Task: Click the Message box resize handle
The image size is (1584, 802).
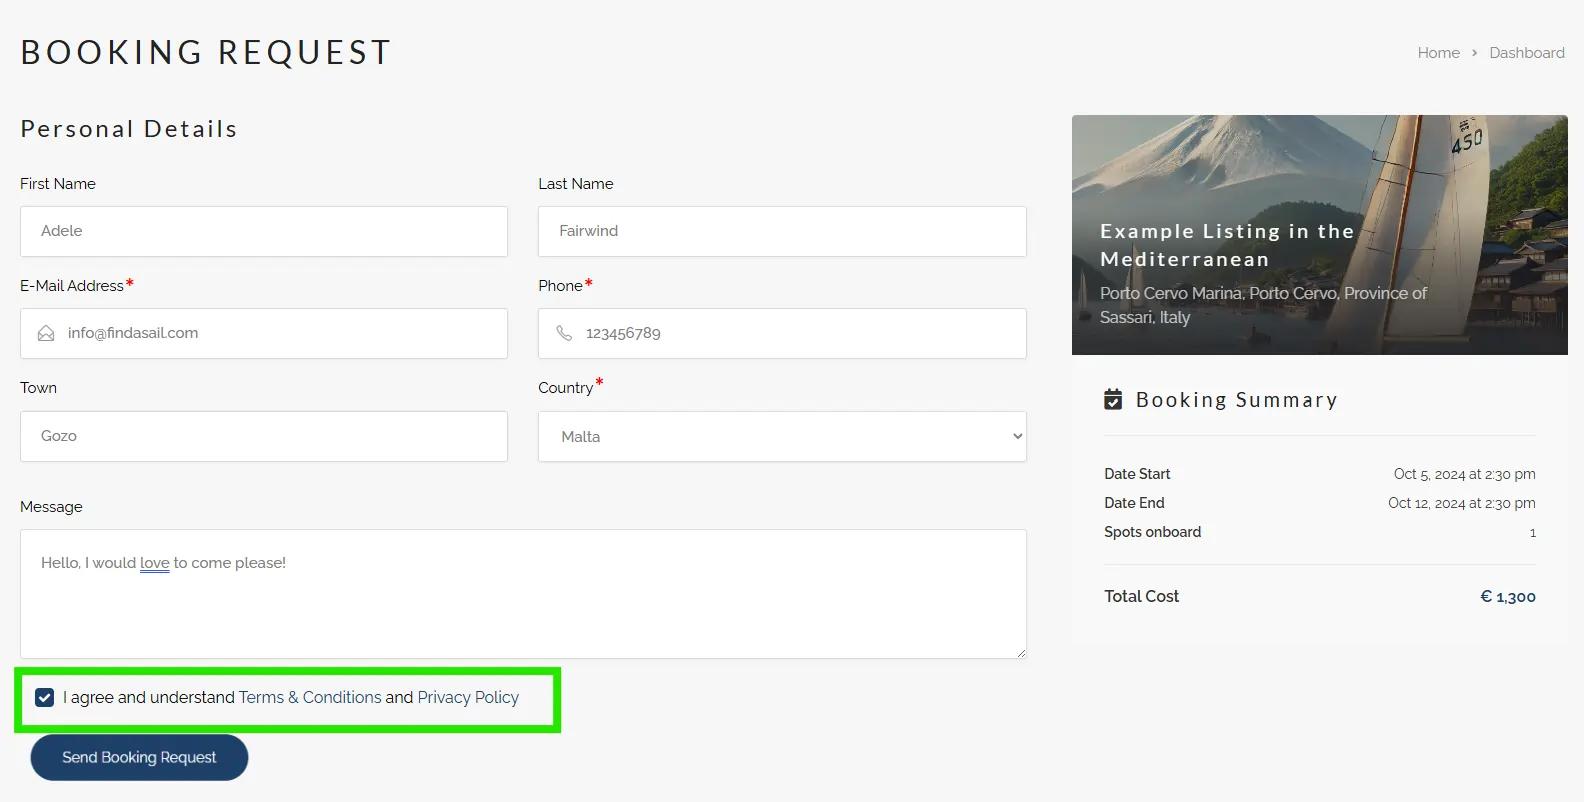Action: 1020,652
